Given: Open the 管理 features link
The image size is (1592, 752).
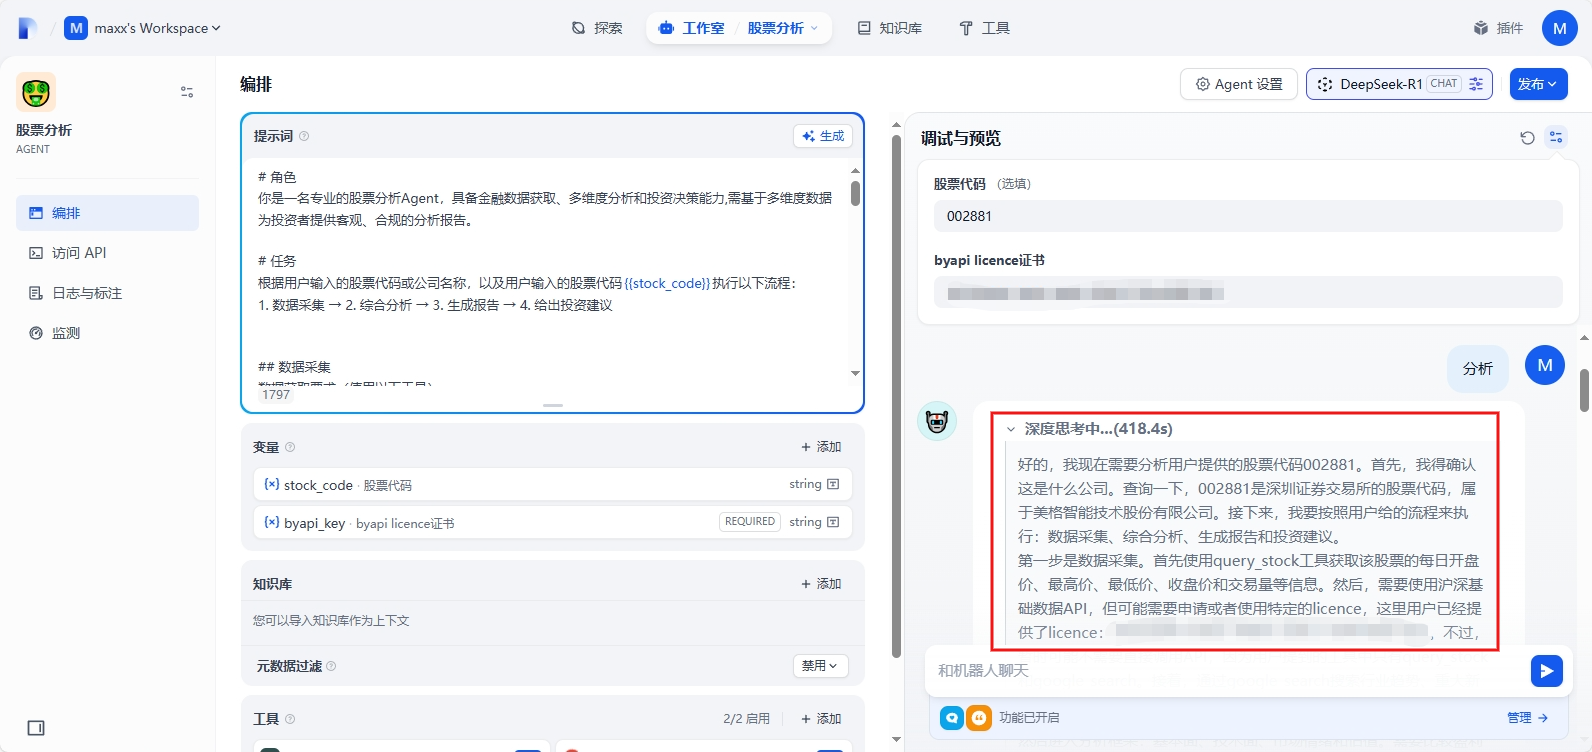Looking at the screenshot, I should pyautogui.click(x=1528, y=717).
